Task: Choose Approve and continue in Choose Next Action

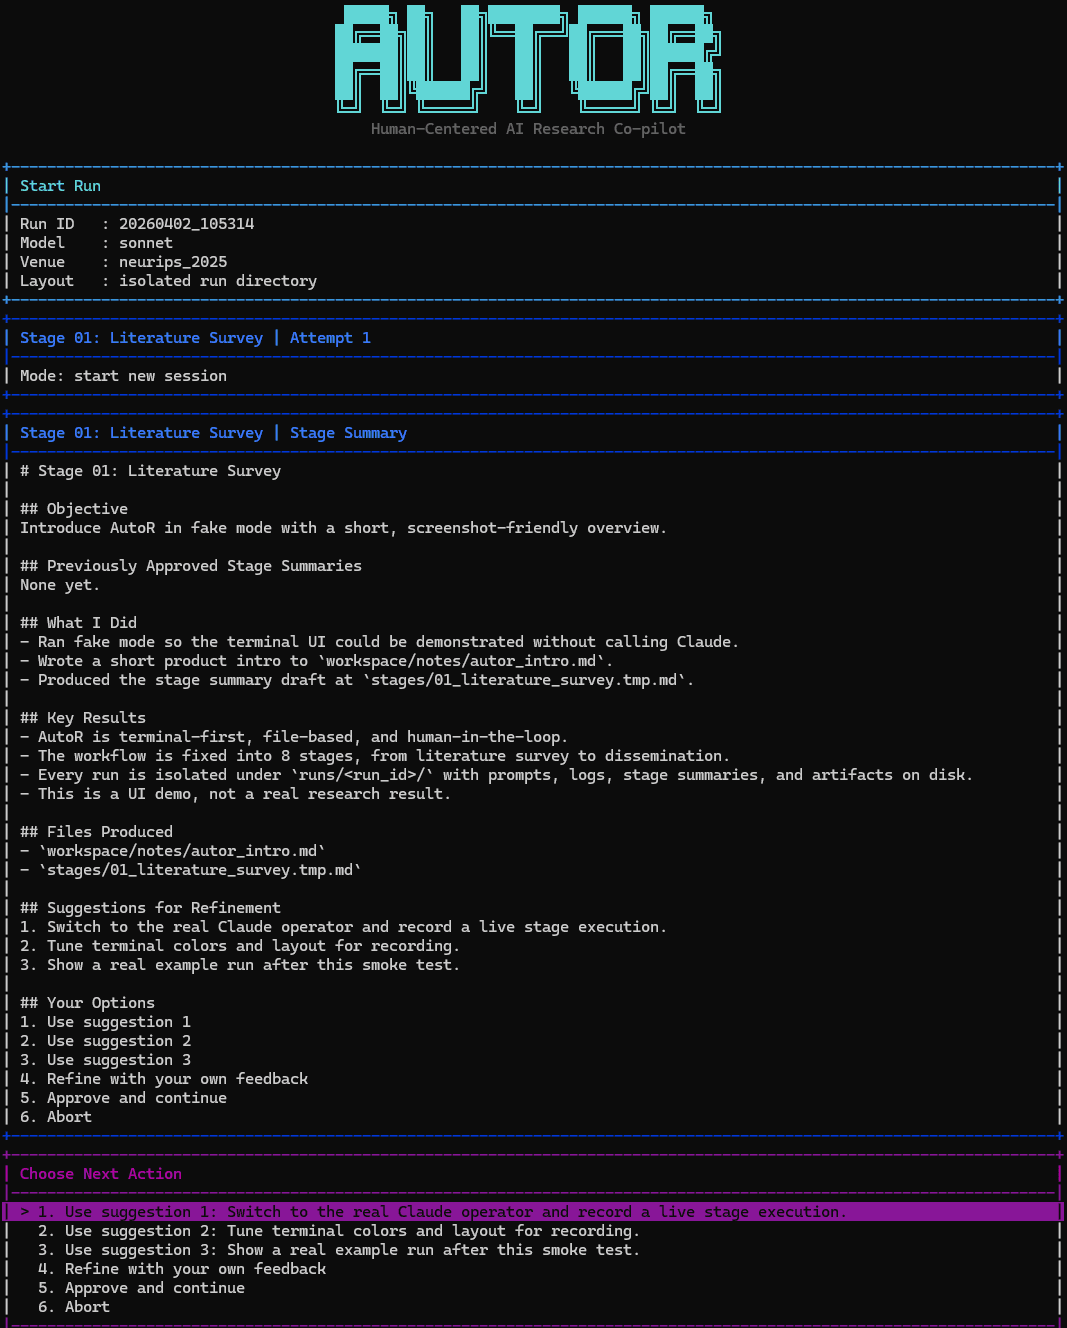Action: 141,1288
